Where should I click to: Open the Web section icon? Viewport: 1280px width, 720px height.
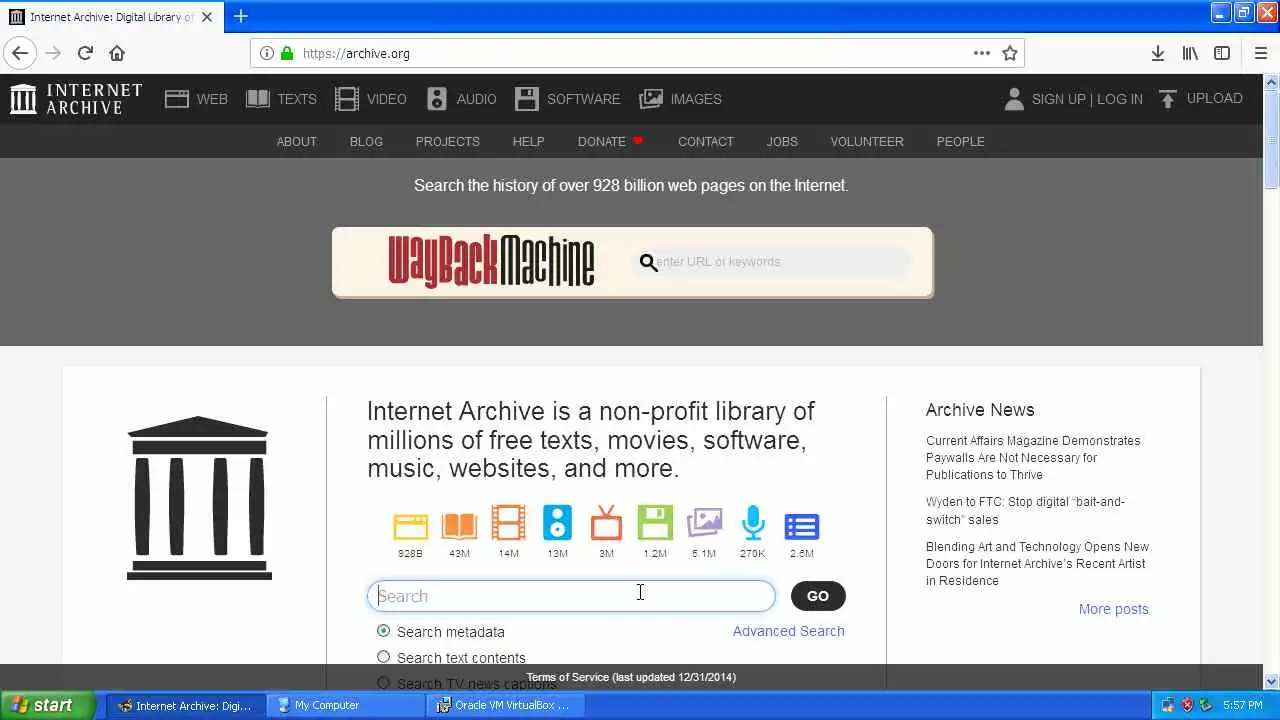[x=177, y=99]
